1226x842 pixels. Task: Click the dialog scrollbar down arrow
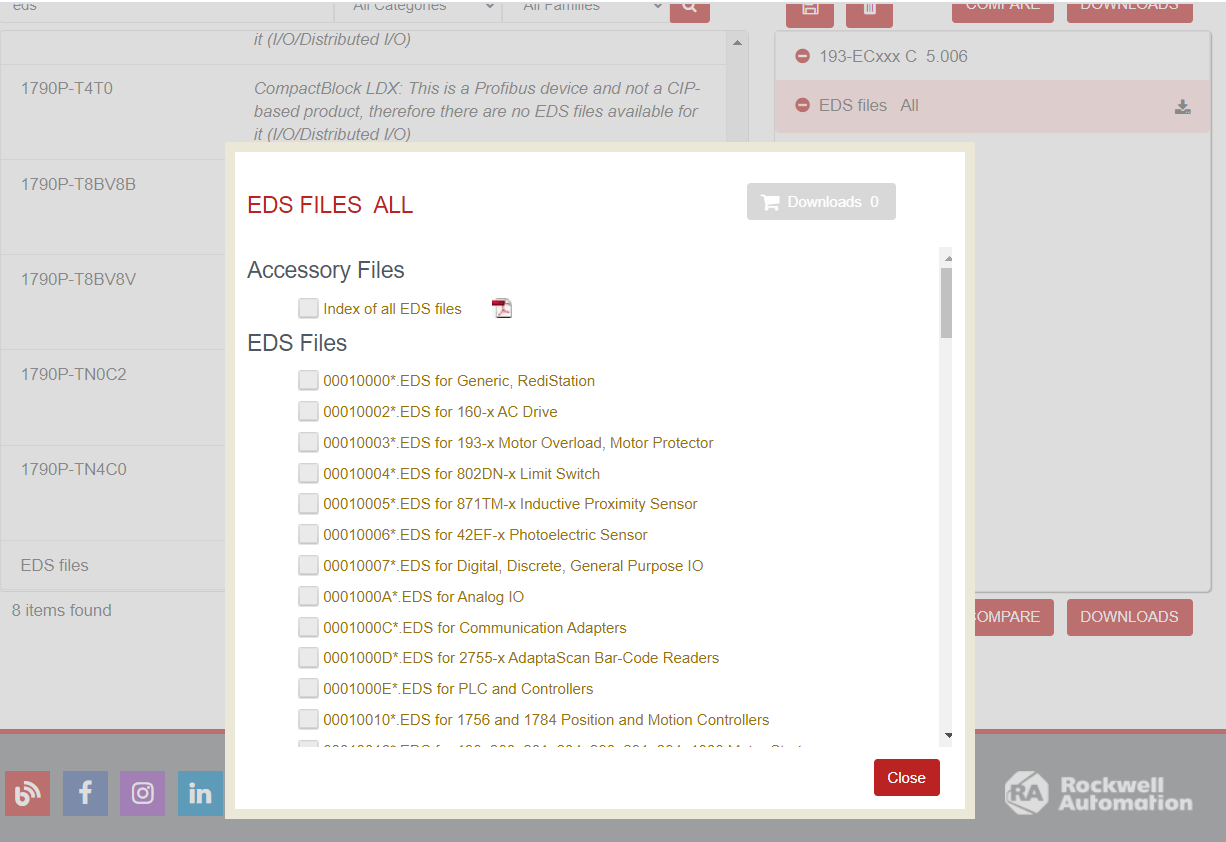[x=947, y=735]
